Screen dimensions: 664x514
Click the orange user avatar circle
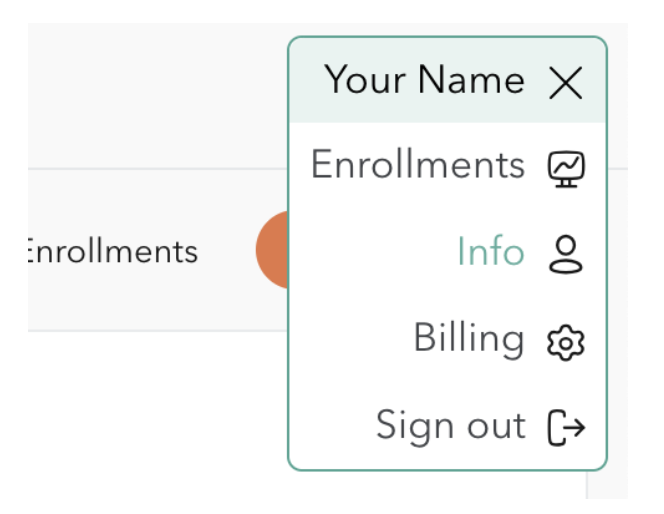272,250
